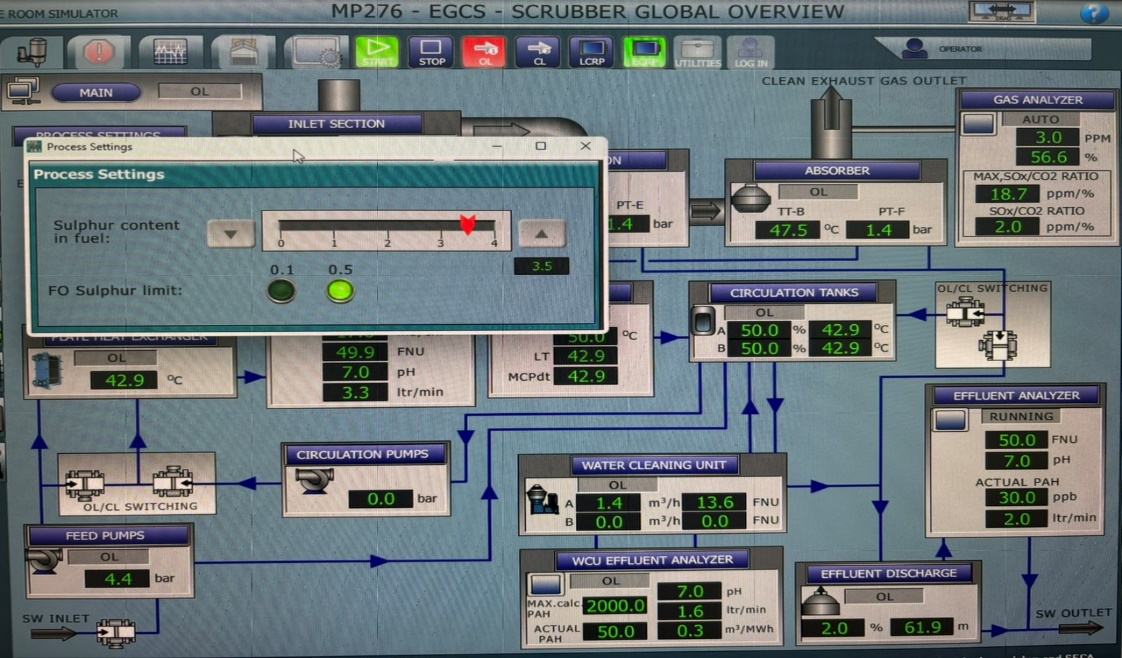Open the UTILITIES menu
Viewport: 1122px width, 658px height.
click(x=697, y=52)
